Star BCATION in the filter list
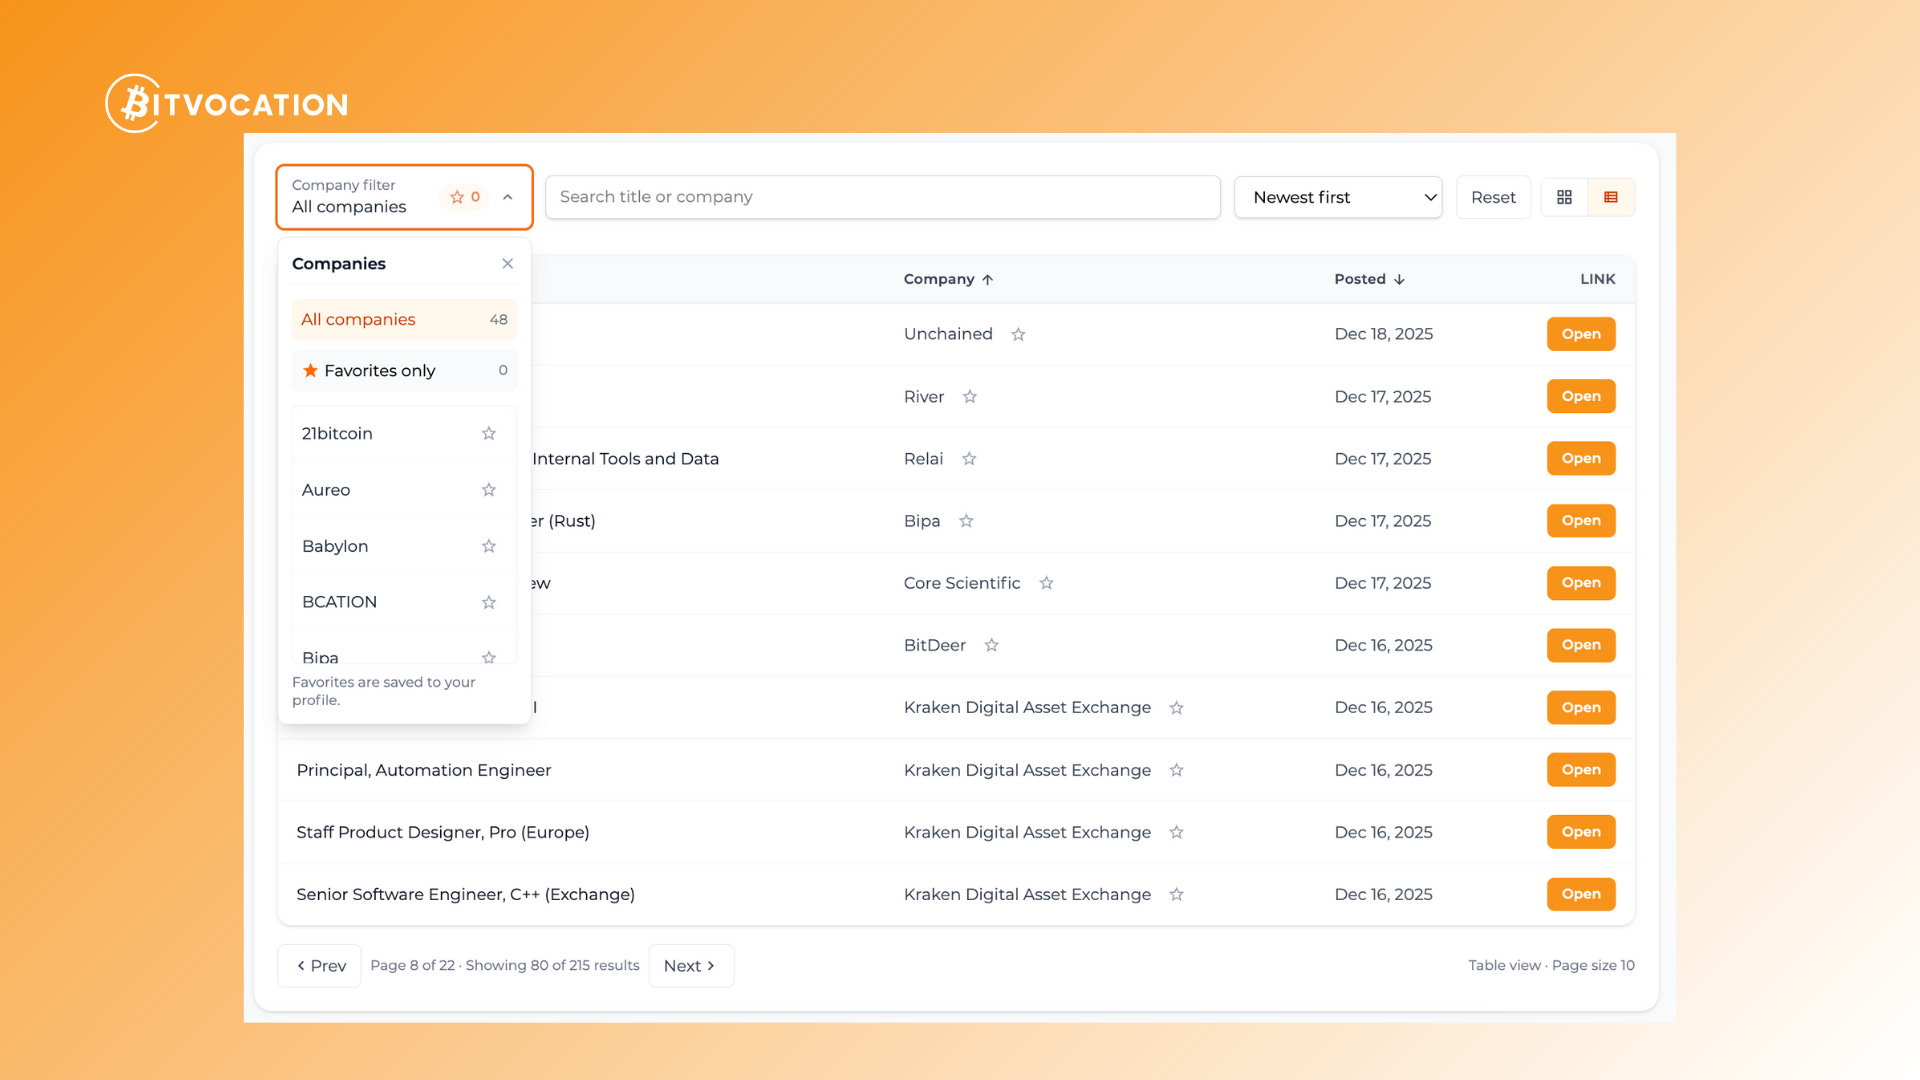 (x=488, y=602)
